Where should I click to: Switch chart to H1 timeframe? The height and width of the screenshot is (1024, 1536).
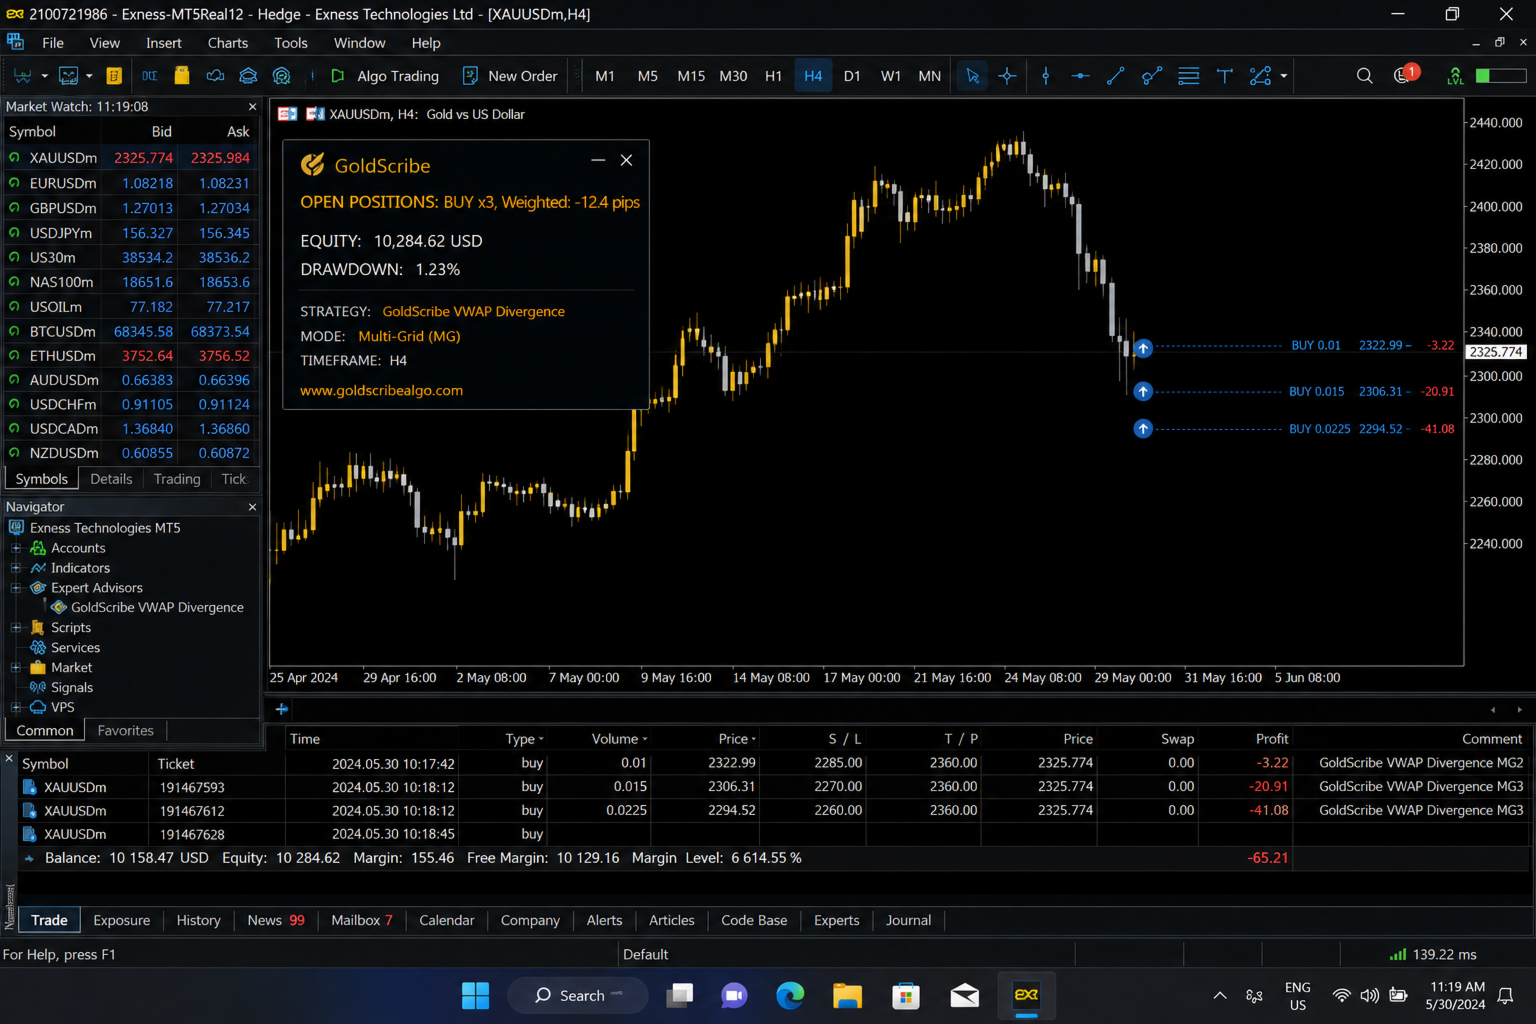click(x=773, y=76)
